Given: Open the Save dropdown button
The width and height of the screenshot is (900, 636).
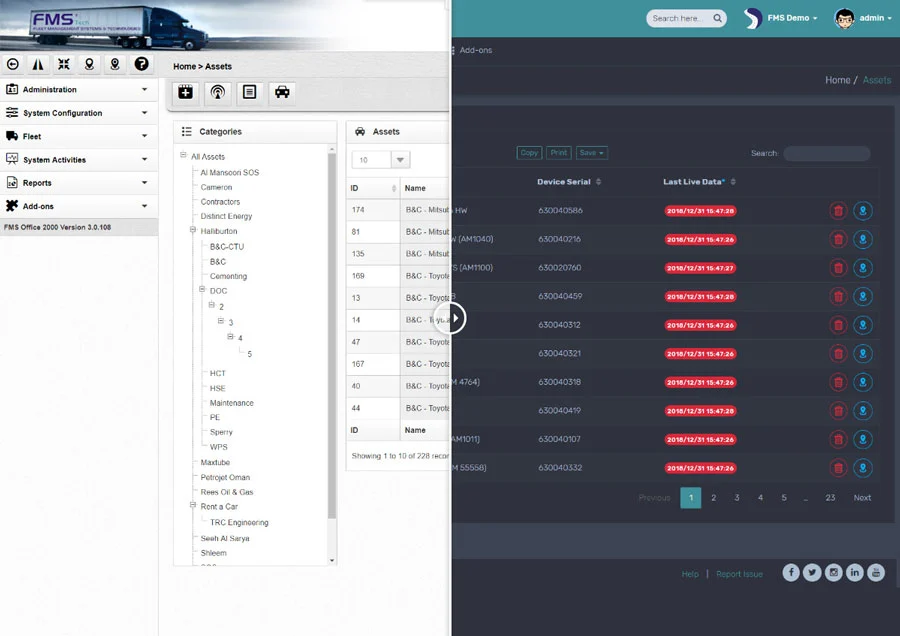Looking at the screenshot, I should pyautogui.click(x=591, y=153).
